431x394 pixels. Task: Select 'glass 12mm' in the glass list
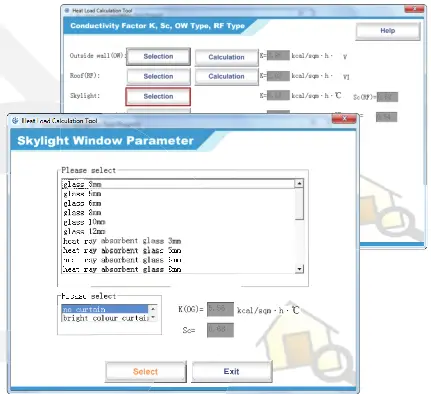[178, 231]
